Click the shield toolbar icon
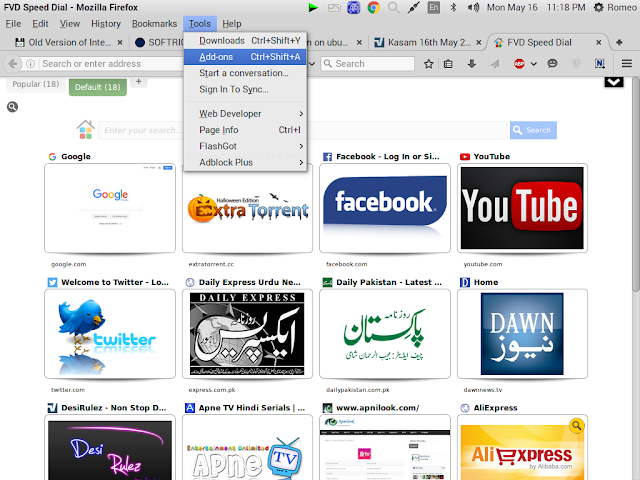 click(x=576, y=64)
